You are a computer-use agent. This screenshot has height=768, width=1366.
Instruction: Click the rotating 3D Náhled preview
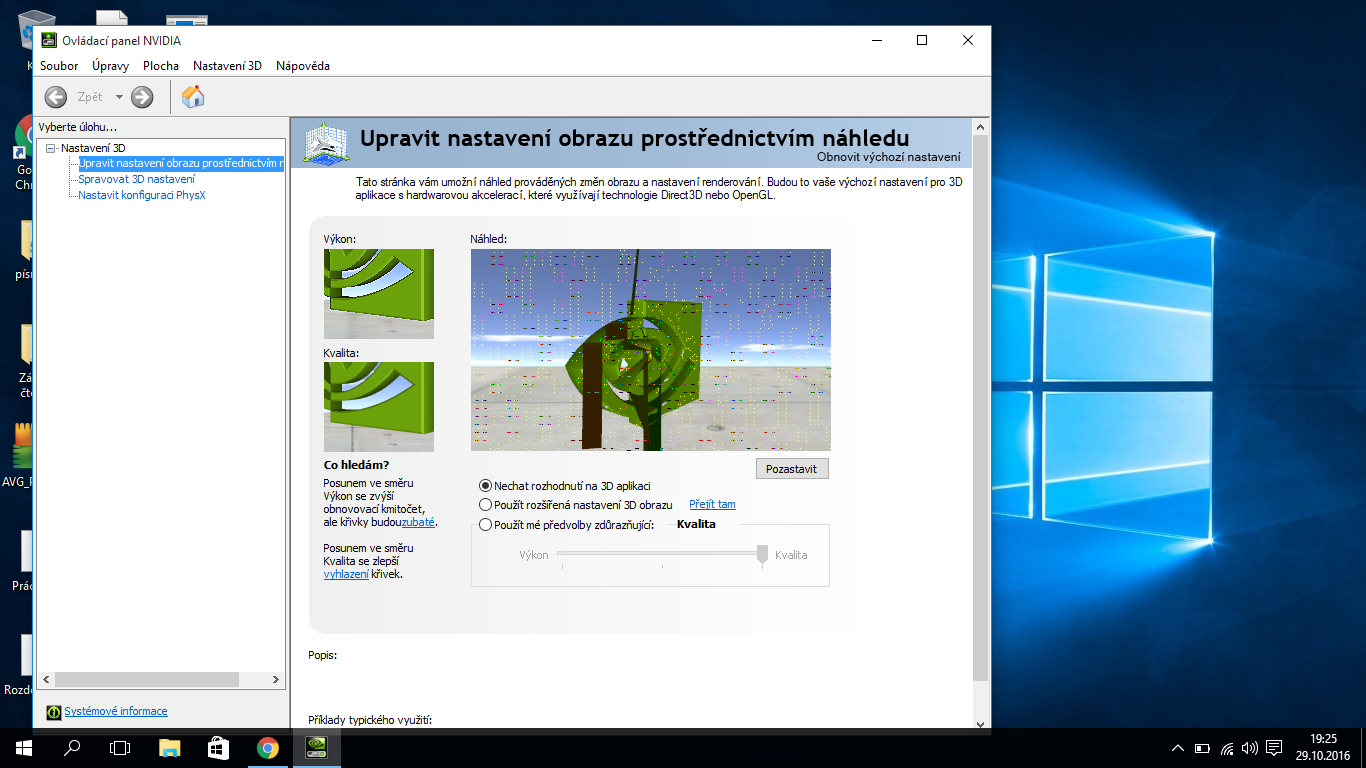651,350
